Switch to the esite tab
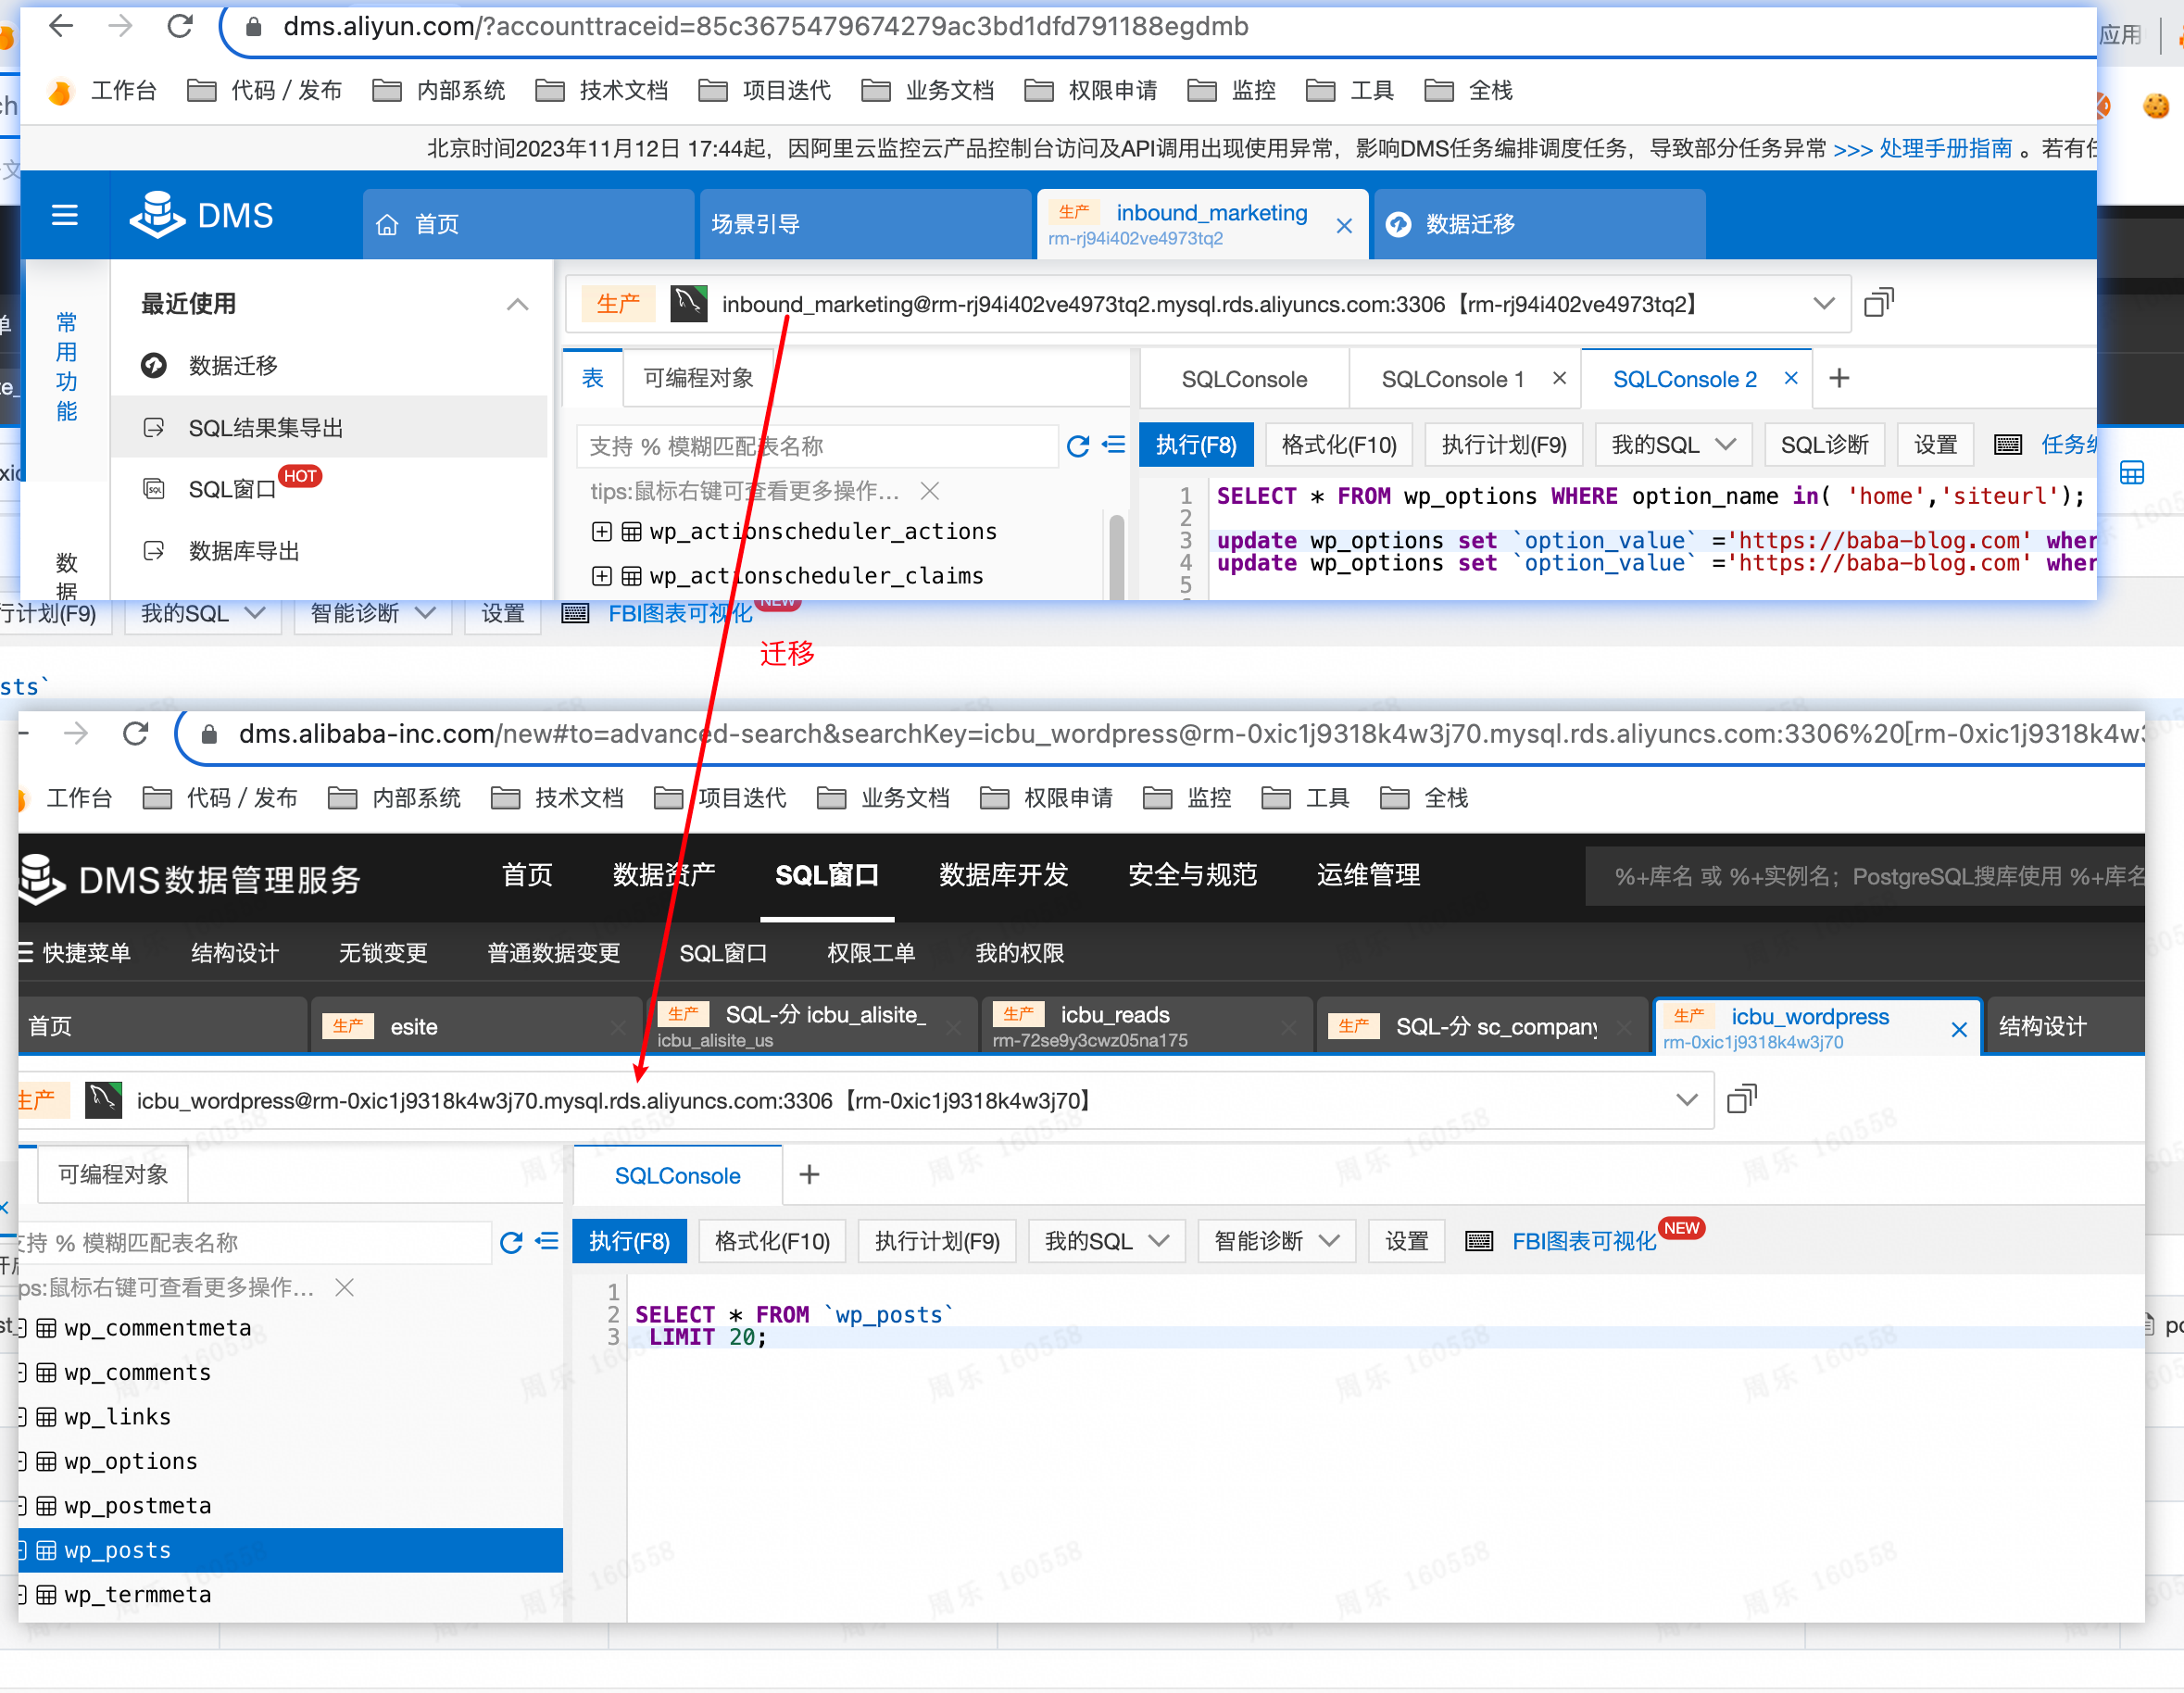The image size is (2184, 1693). coord(475,1026)
